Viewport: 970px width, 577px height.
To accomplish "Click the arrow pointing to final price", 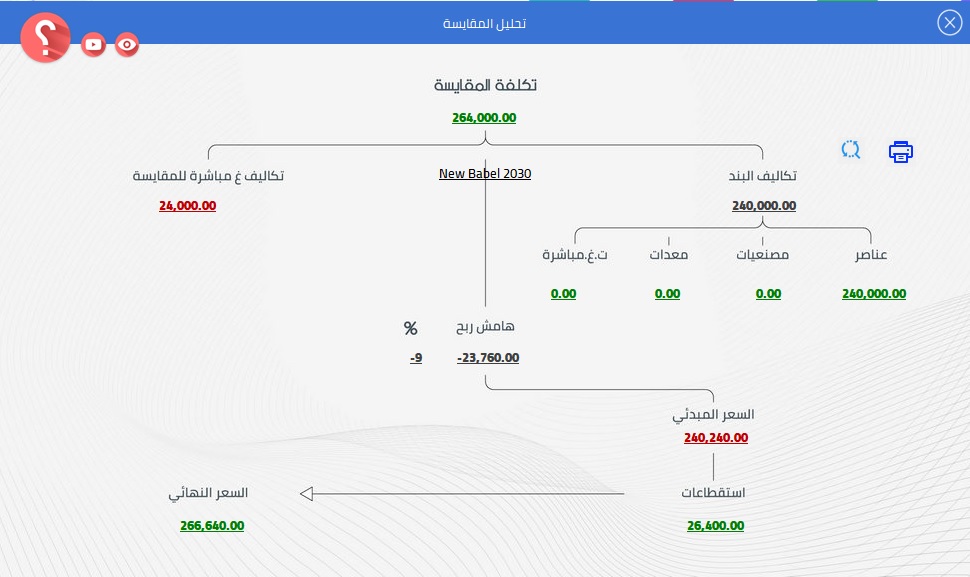I will pos(308,493).
